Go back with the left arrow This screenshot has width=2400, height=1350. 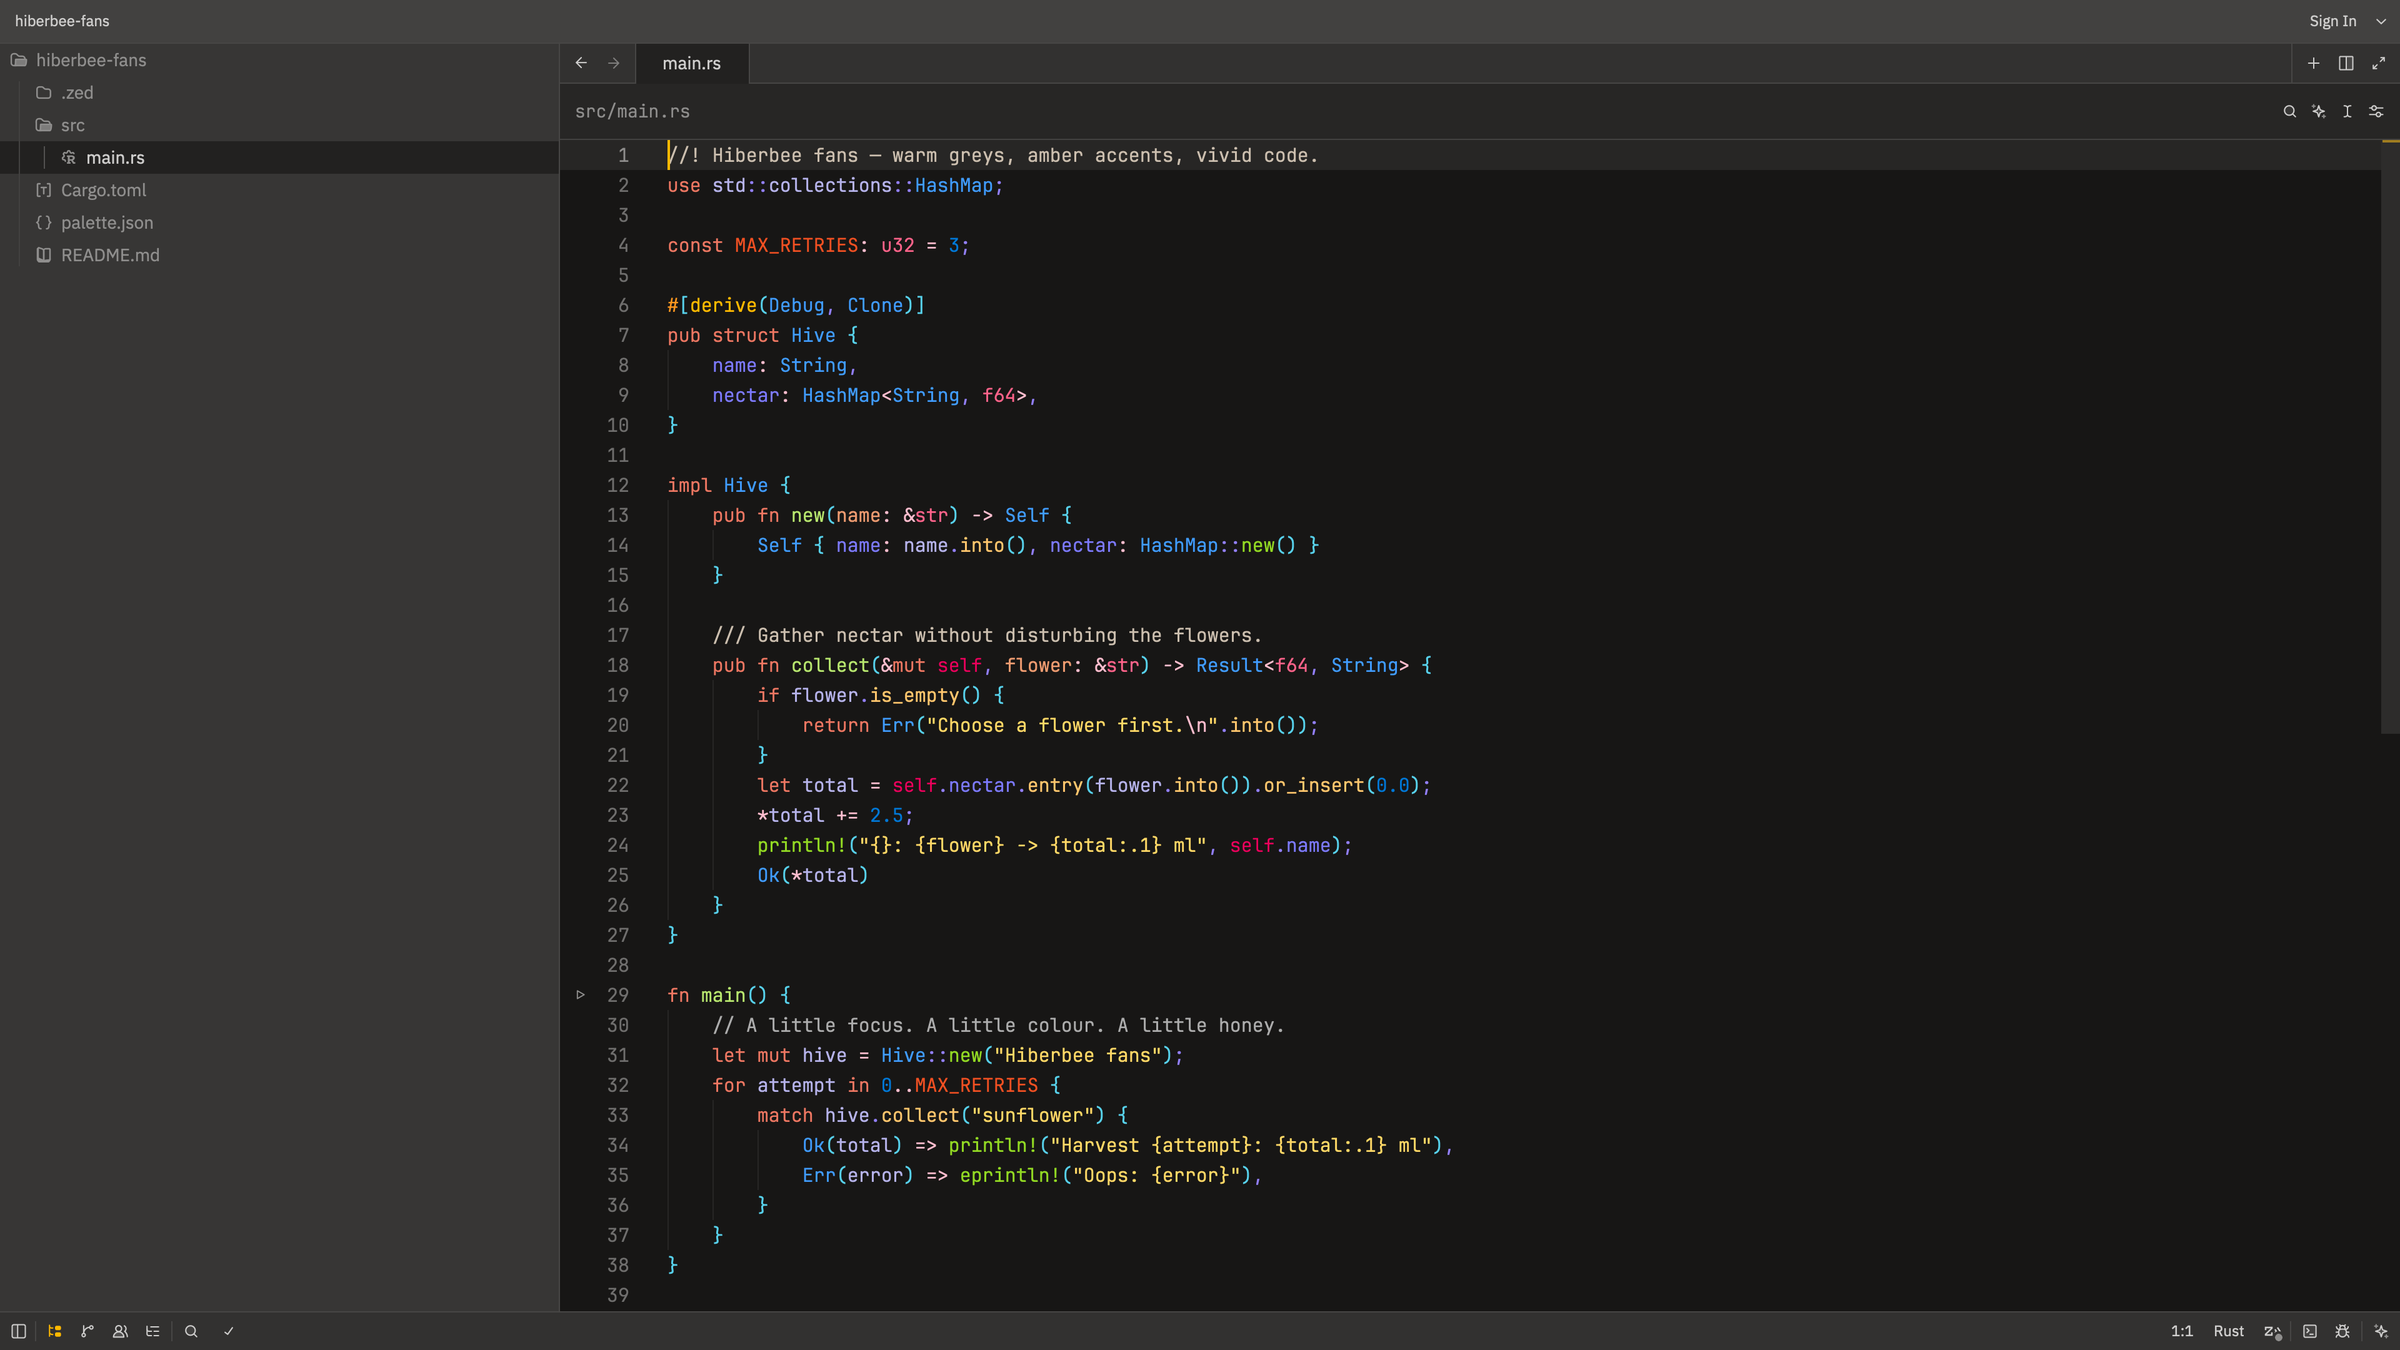click(581, 63)
